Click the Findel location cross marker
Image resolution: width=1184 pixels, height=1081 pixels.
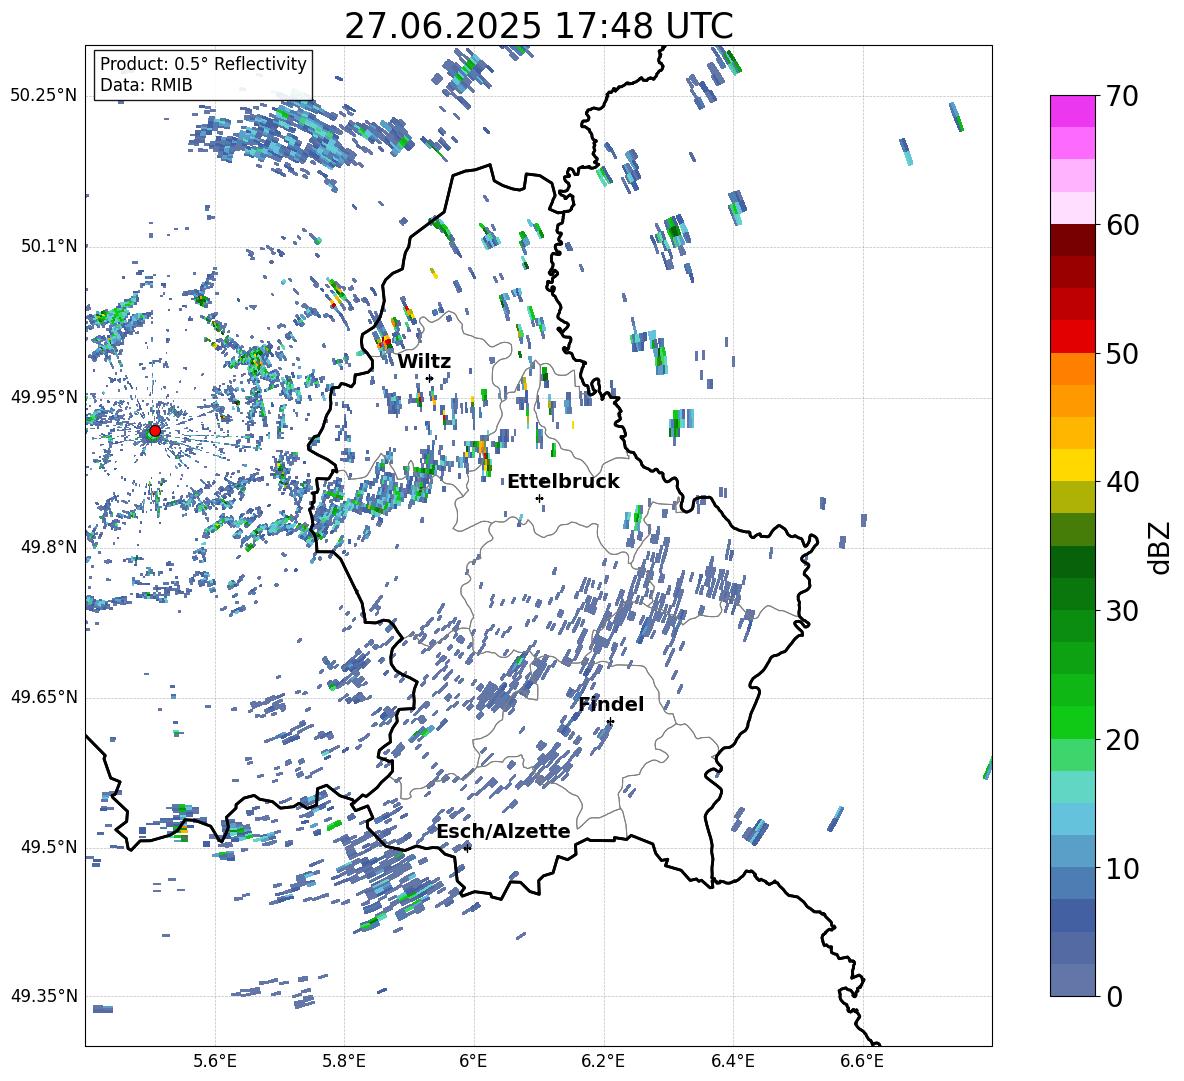610,722
